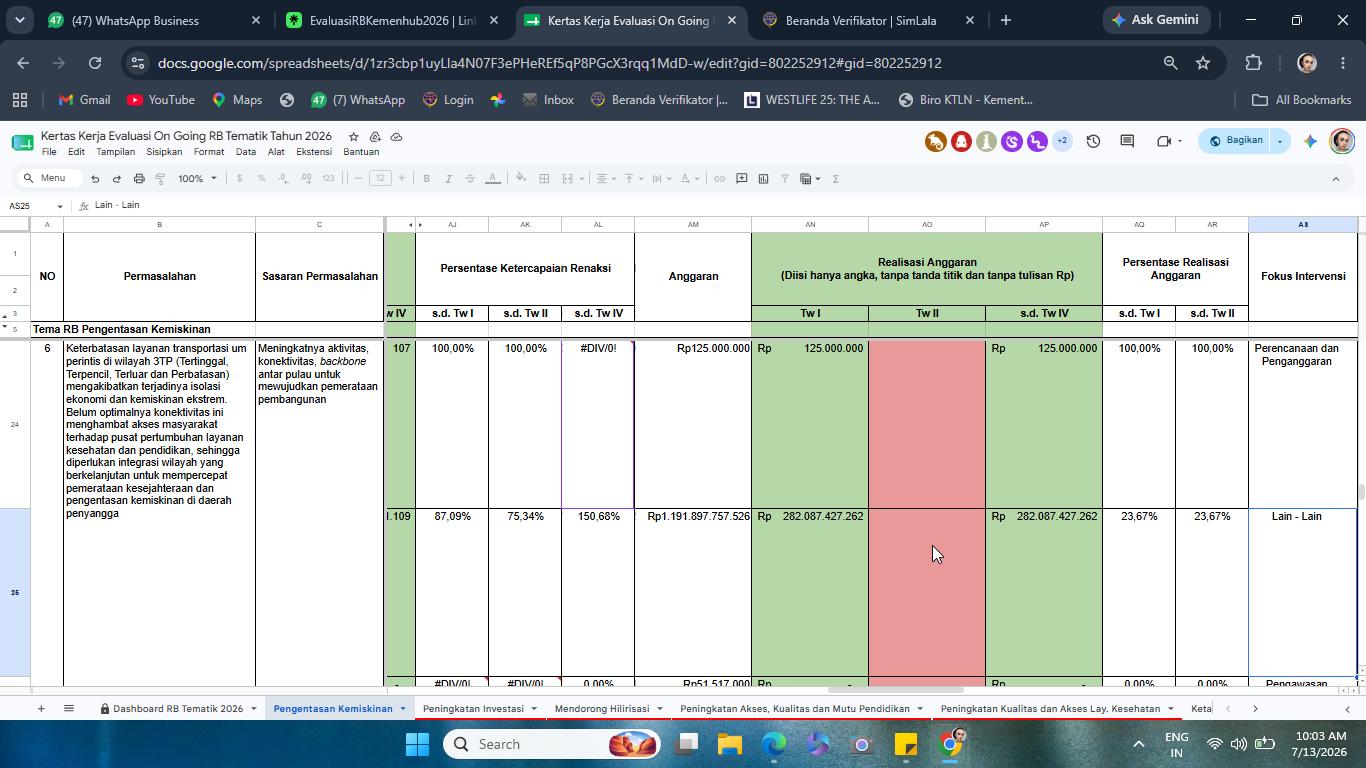Viewport: 1366px width, 768px height.
Task: Star the document title
Action: [353, 136]
